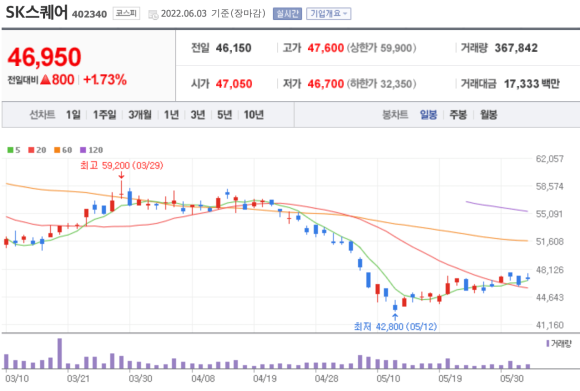The width and height of the screenshot is (580, 391).
Task: Click the 코스피 market badge
Action: (x=126, y=14)
